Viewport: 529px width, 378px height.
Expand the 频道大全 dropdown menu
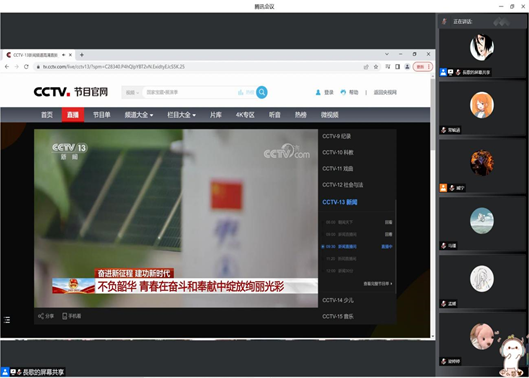point(139,115)
